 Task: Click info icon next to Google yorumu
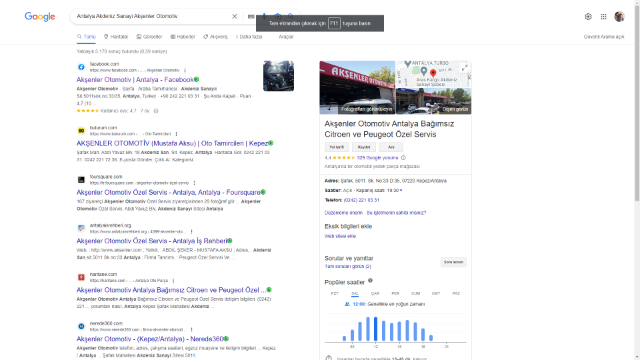click(403, 158)
